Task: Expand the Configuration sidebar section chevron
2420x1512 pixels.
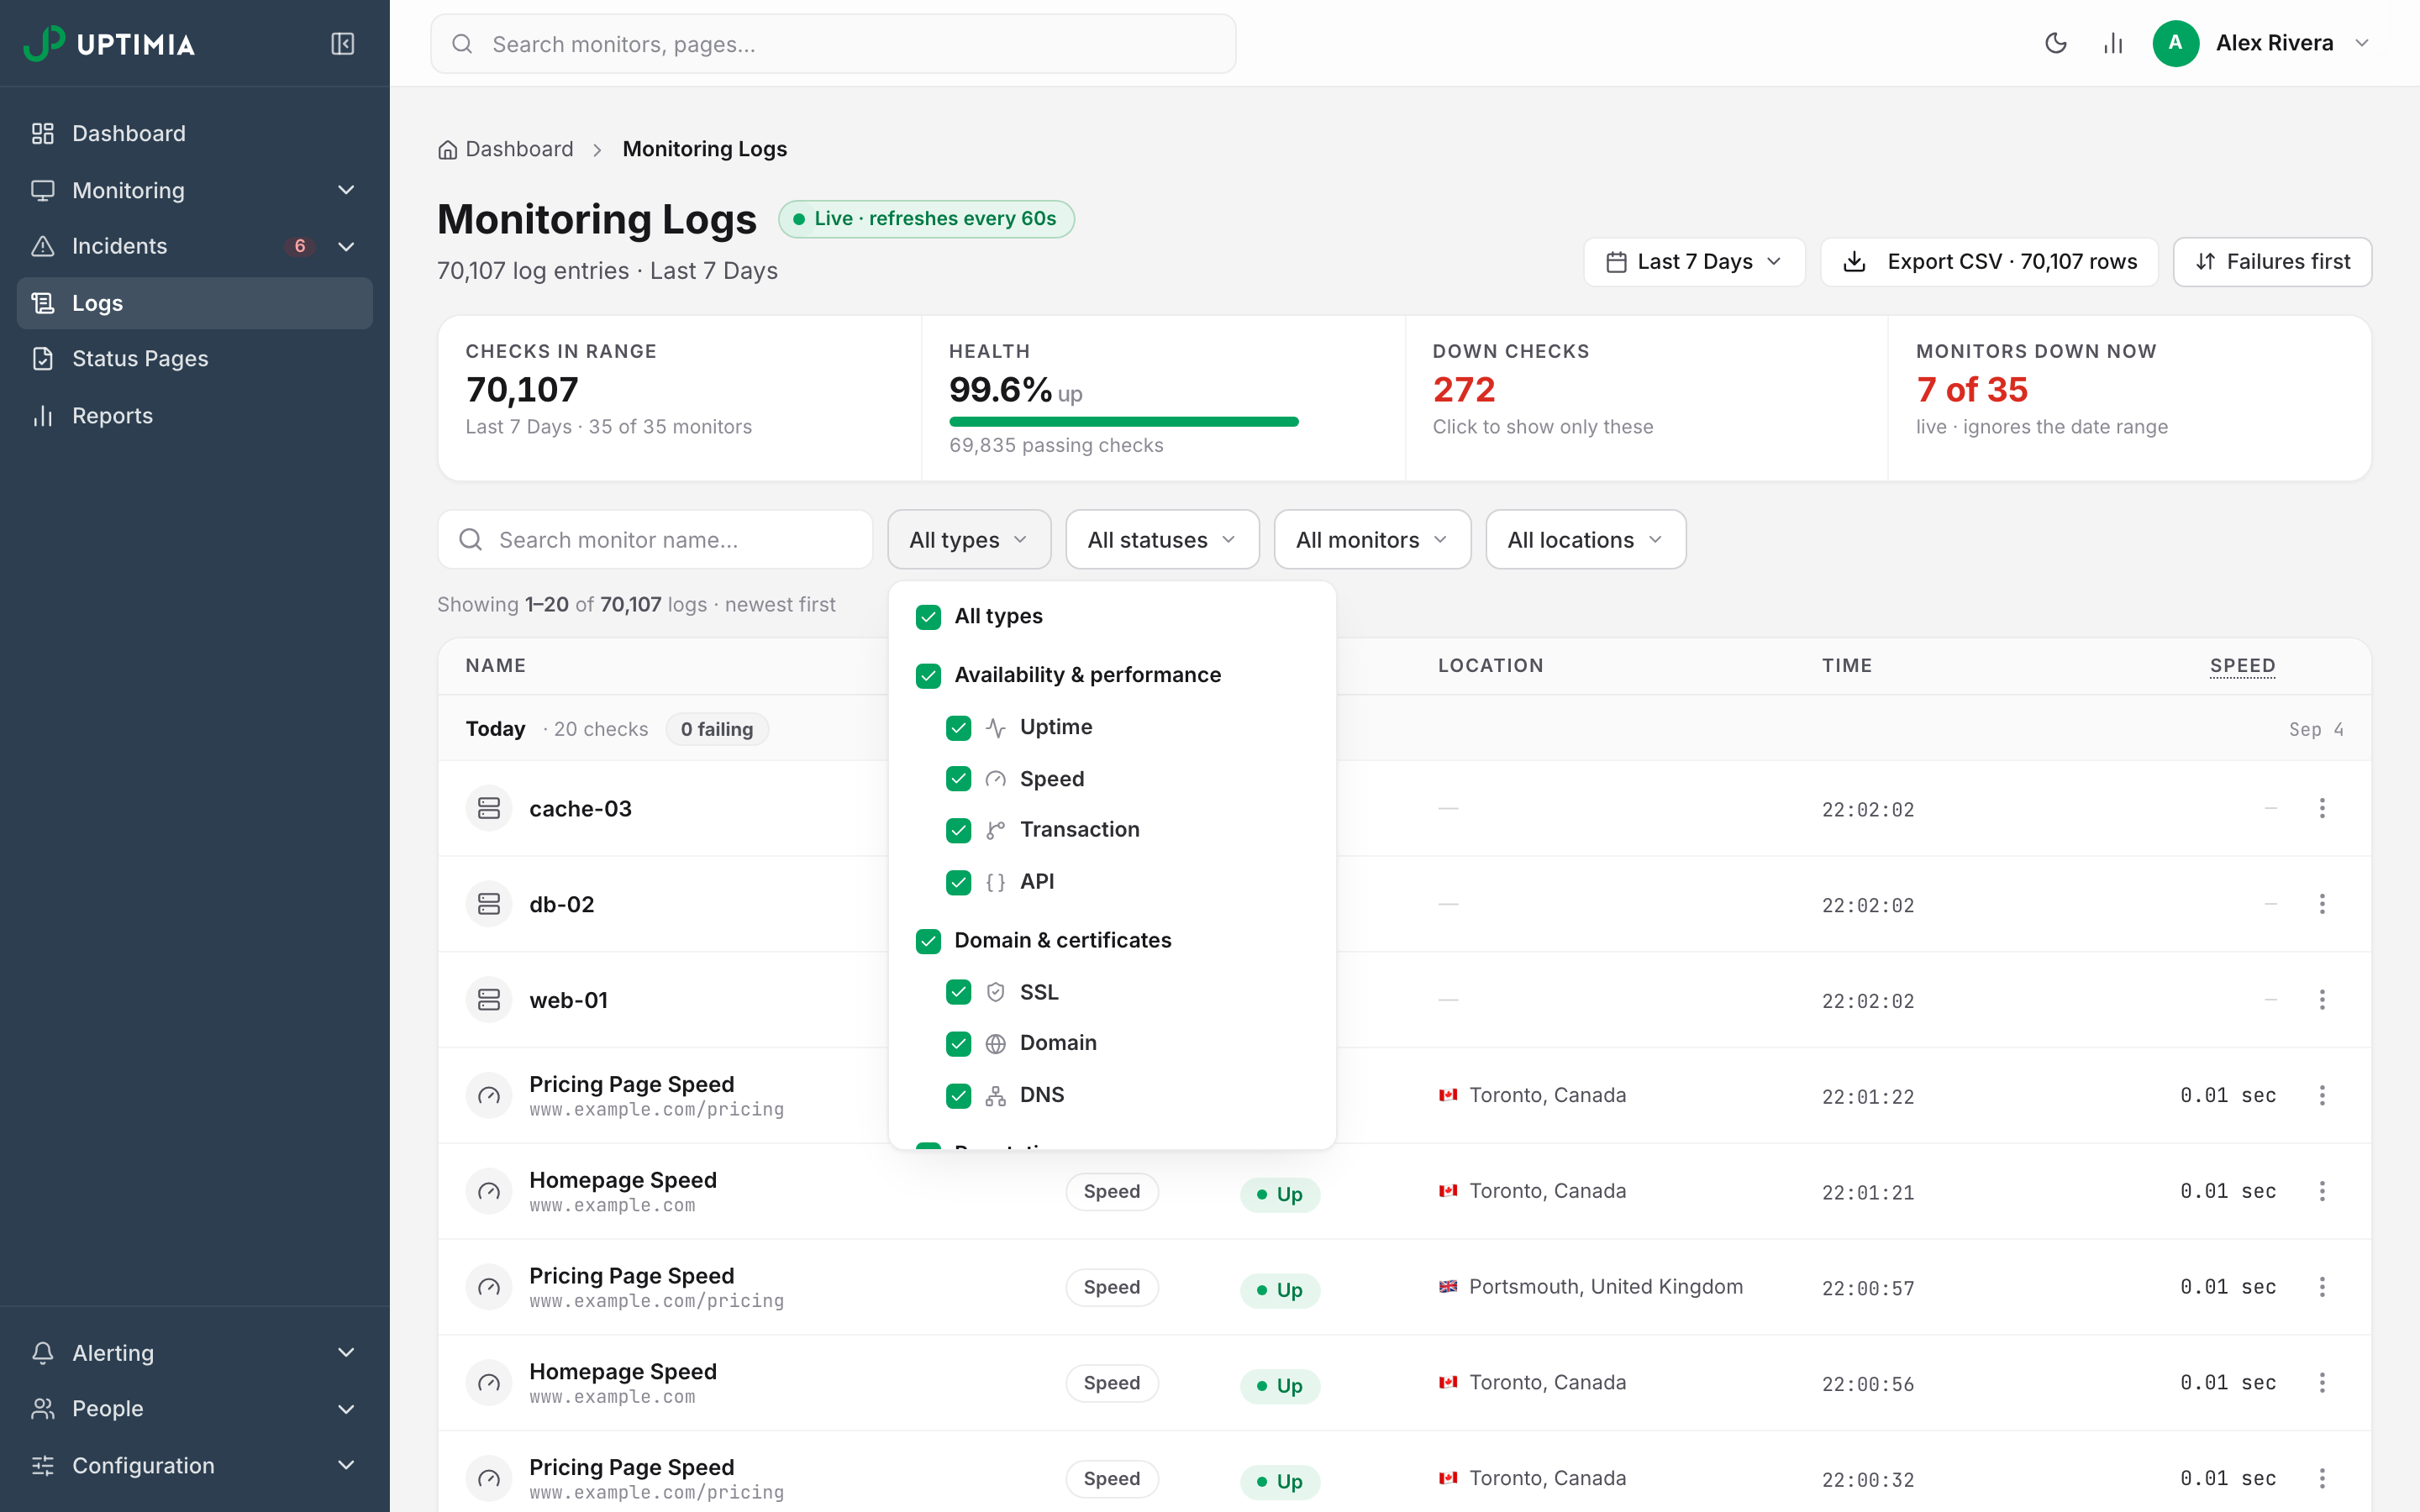Action: pos(346,1465)
